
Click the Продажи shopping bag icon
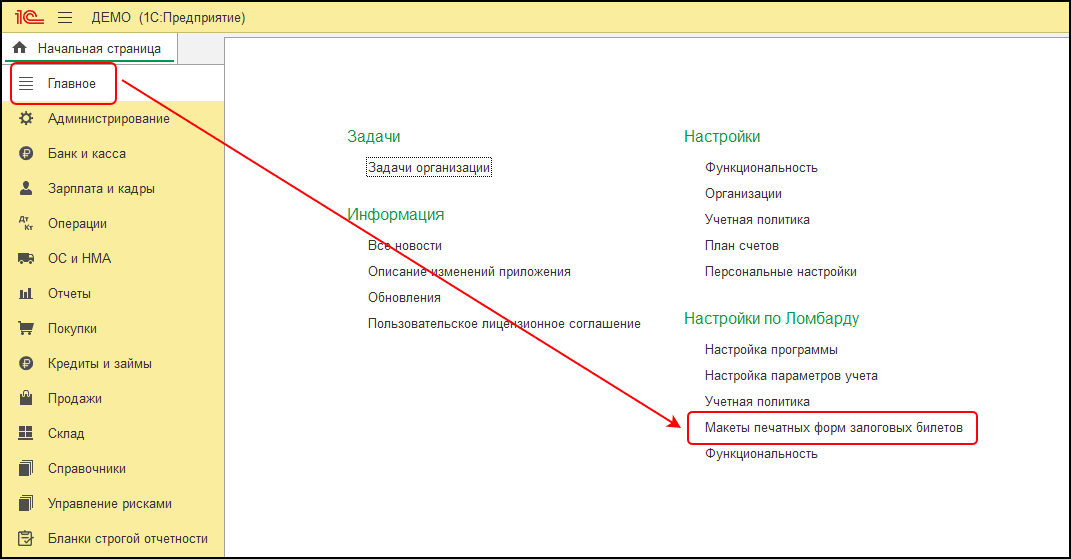click(x=26, y=398)
